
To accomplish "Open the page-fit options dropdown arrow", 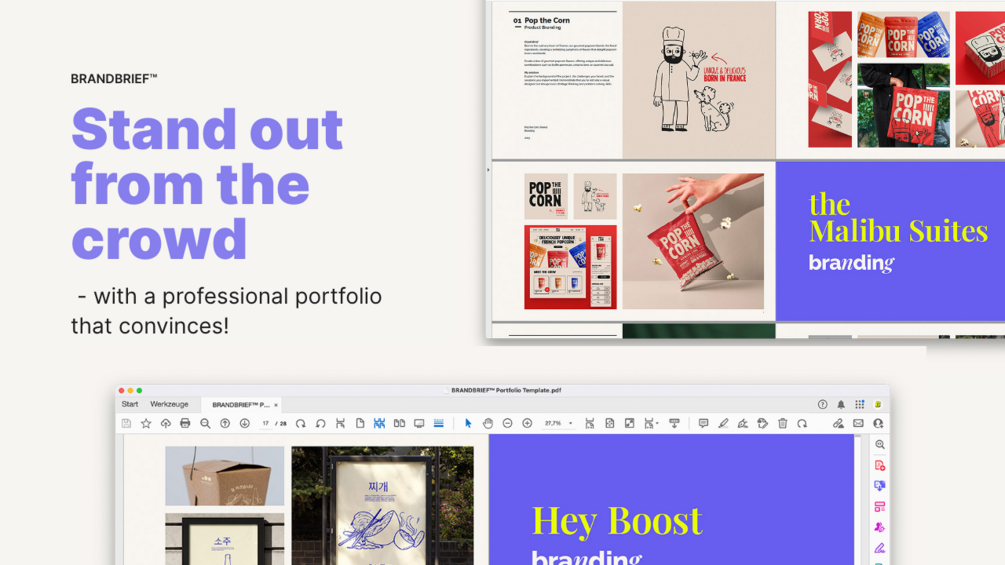I will (x=657, y=423).
